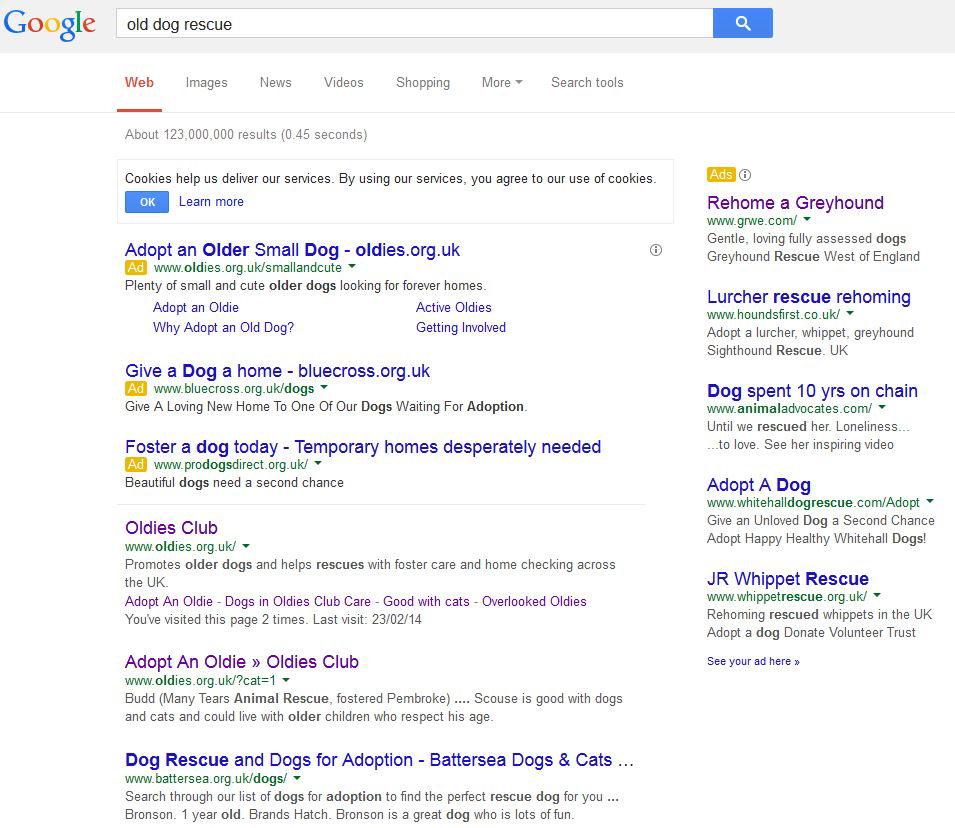Open Dogs in Oldies Club Care sublink

[x=298, y=601]
